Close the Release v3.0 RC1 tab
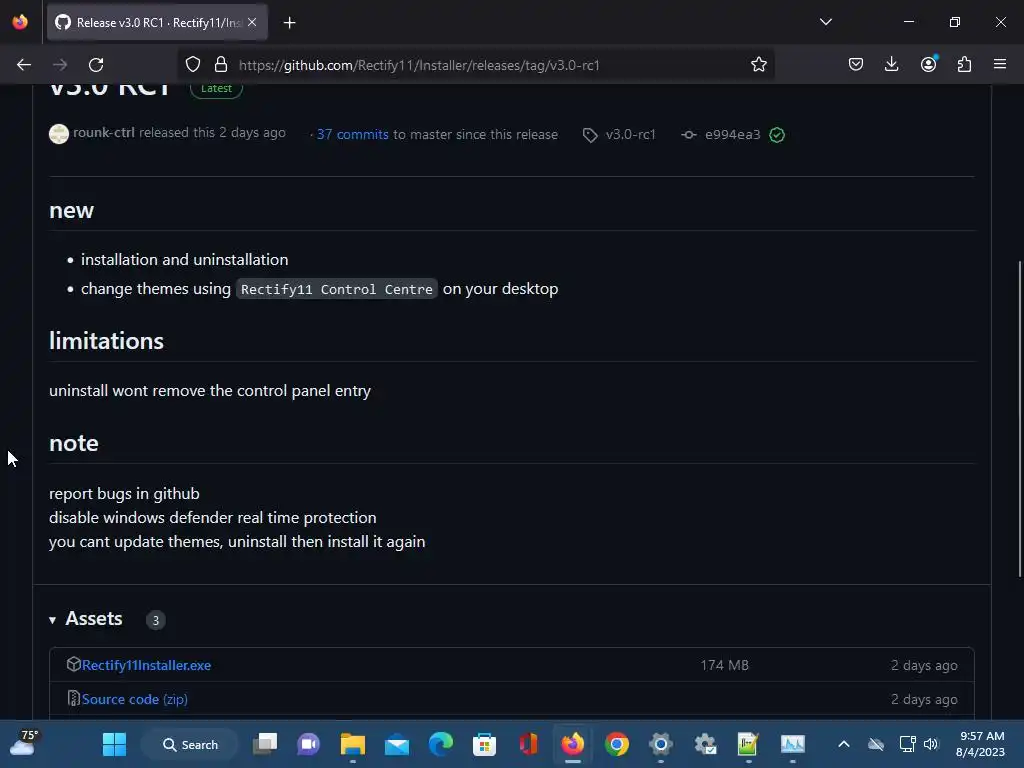The image size is (1024, 768). coord(252,23)
